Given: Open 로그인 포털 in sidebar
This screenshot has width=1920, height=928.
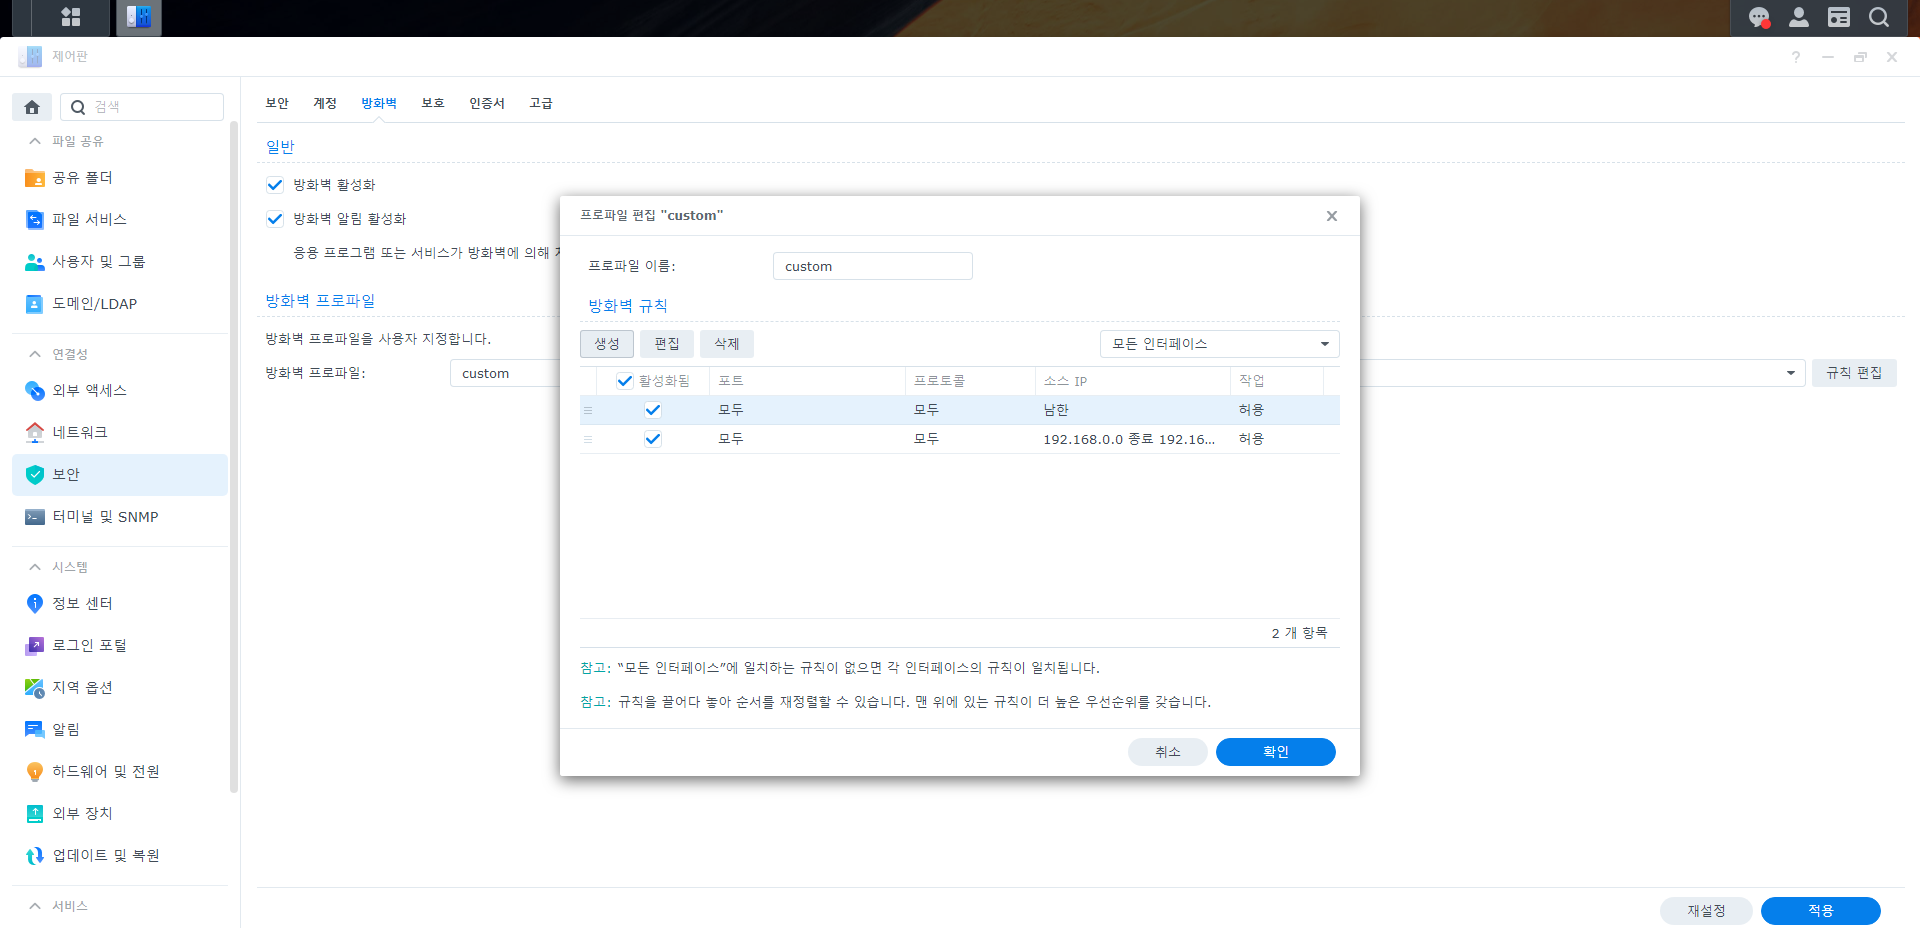Looking at the screenshot, I should click(120, 646).
